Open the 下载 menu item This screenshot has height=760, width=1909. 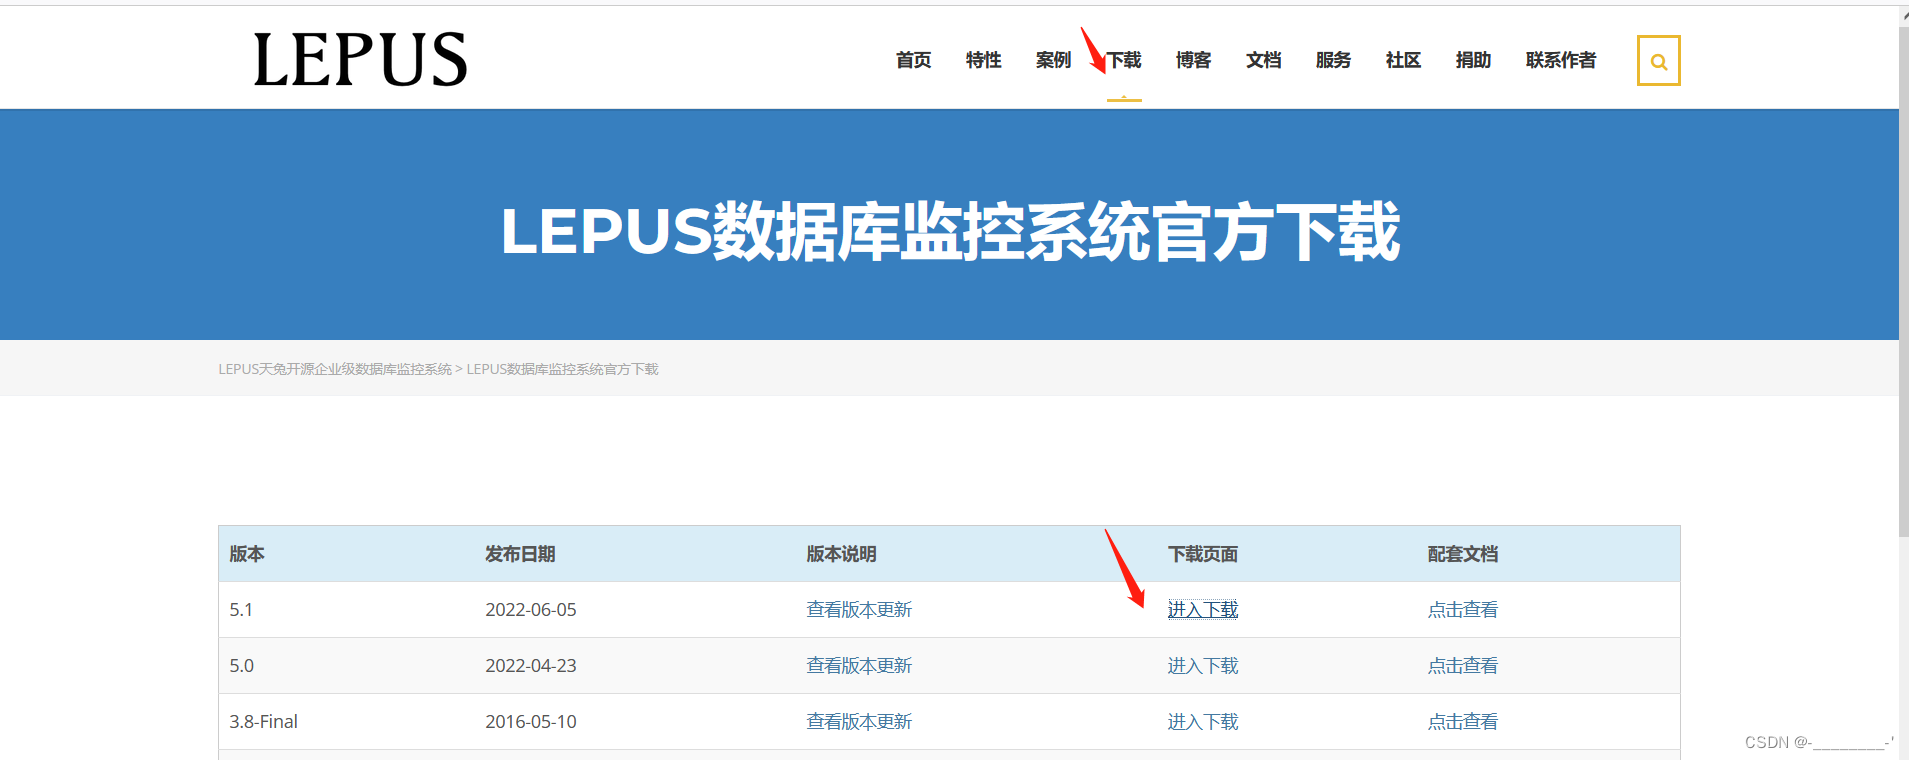(1124, 60)
